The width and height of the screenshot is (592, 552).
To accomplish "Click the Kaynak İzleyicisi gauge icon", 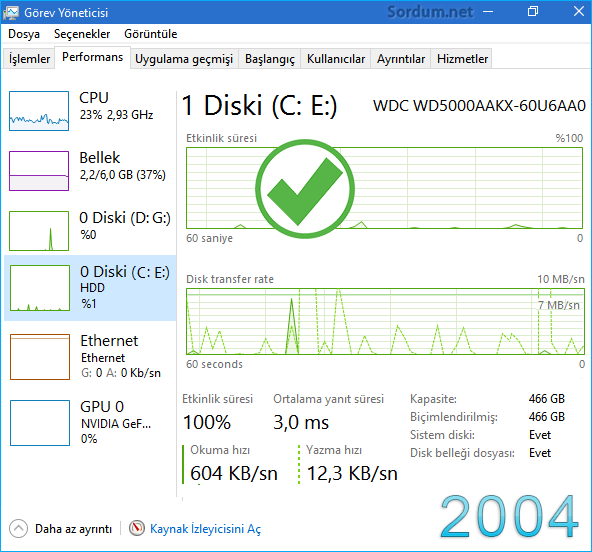I will (x=137, y=528).
